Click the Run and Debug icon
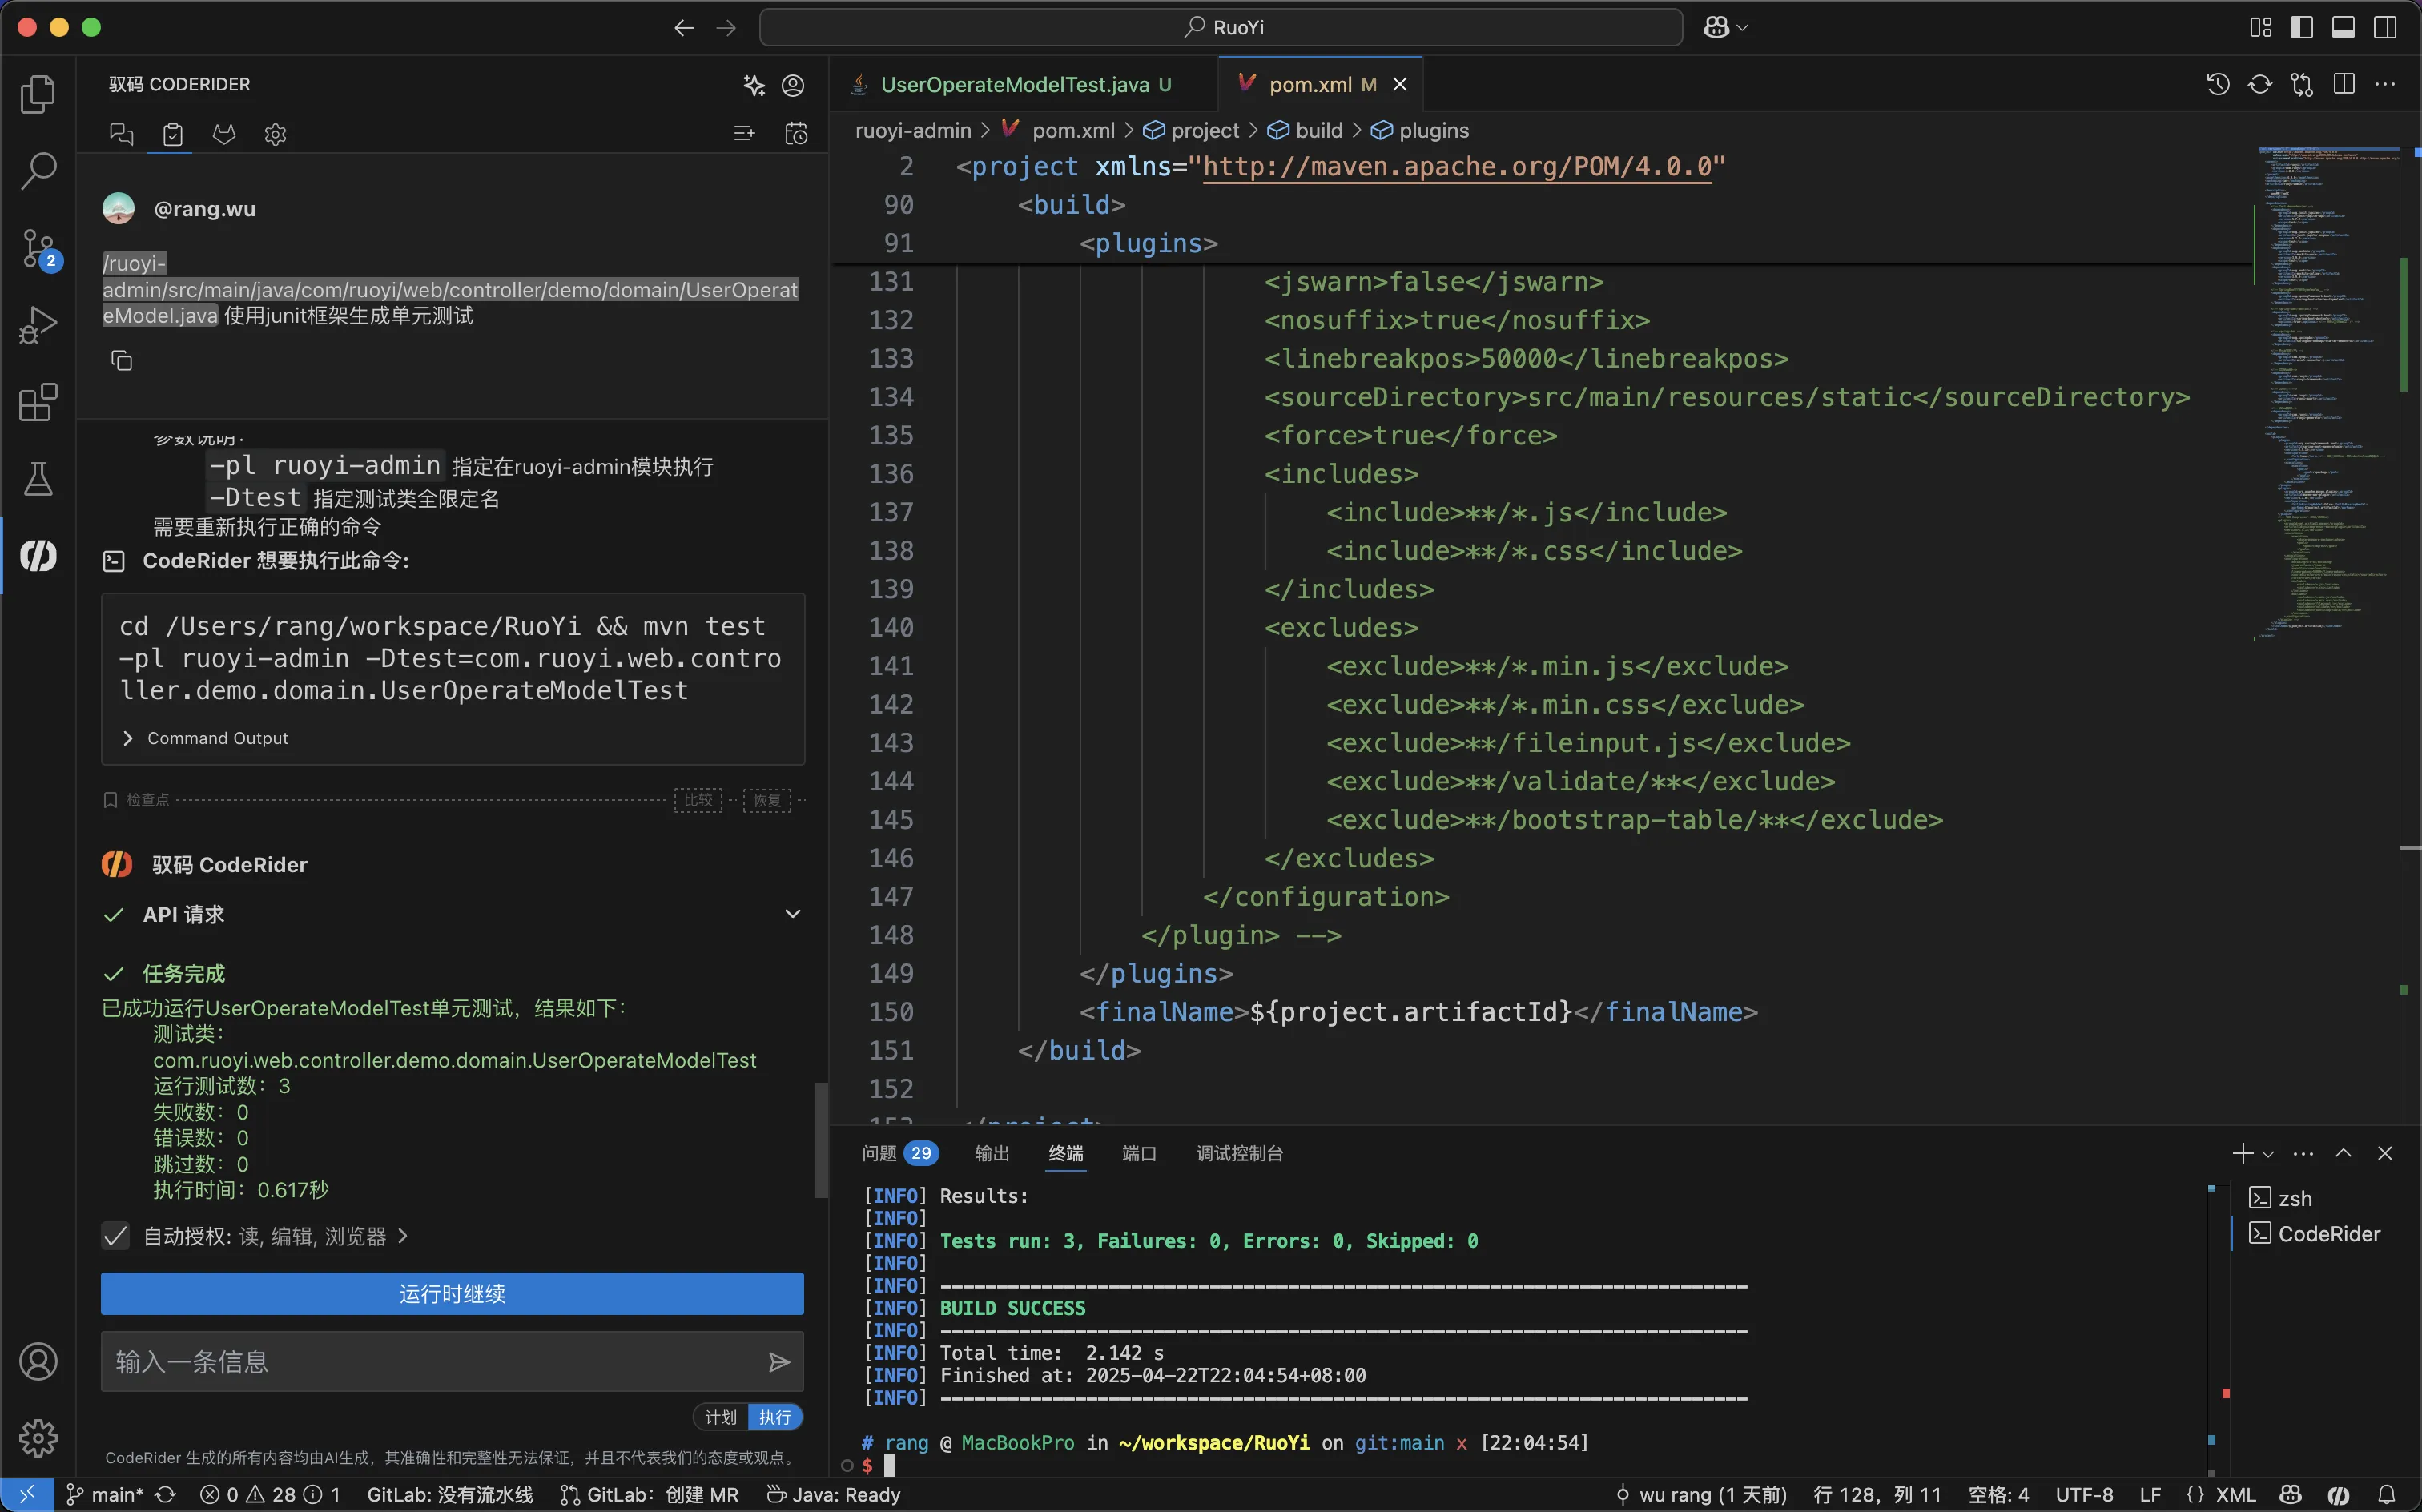Image resolution: width=2422 pixels, height=1512 pixels. pyautogui.click(x=38, y=325)
